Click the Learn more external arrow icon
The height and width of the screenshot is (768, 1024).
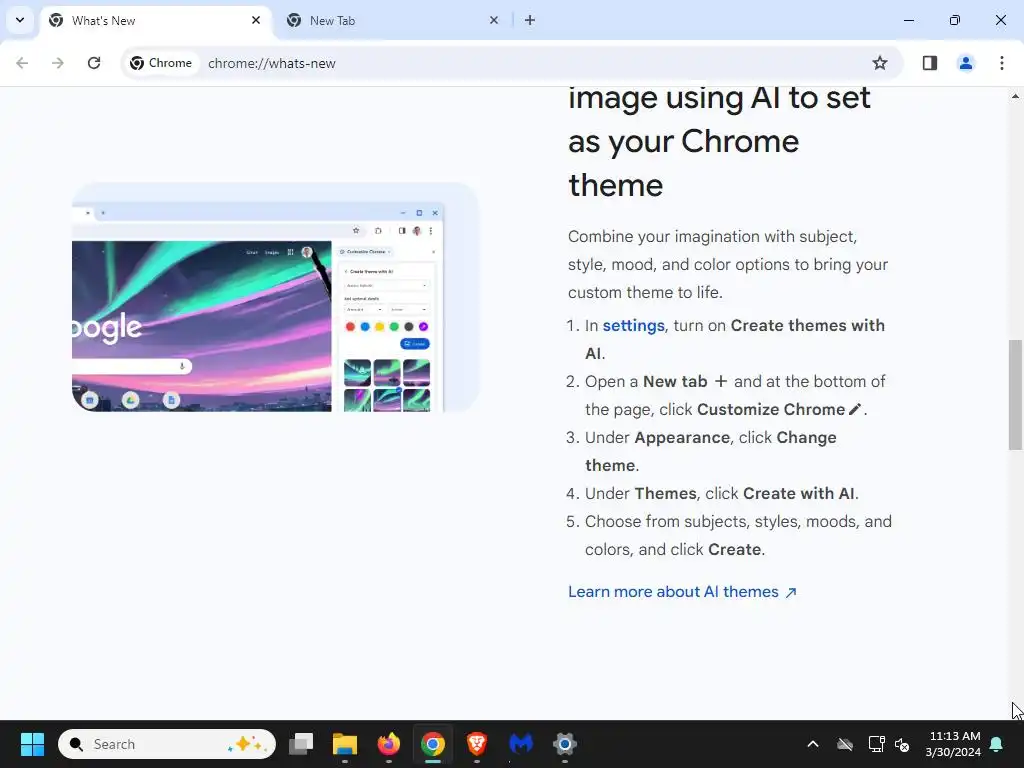pyautogui.click(x=791, y=592)
